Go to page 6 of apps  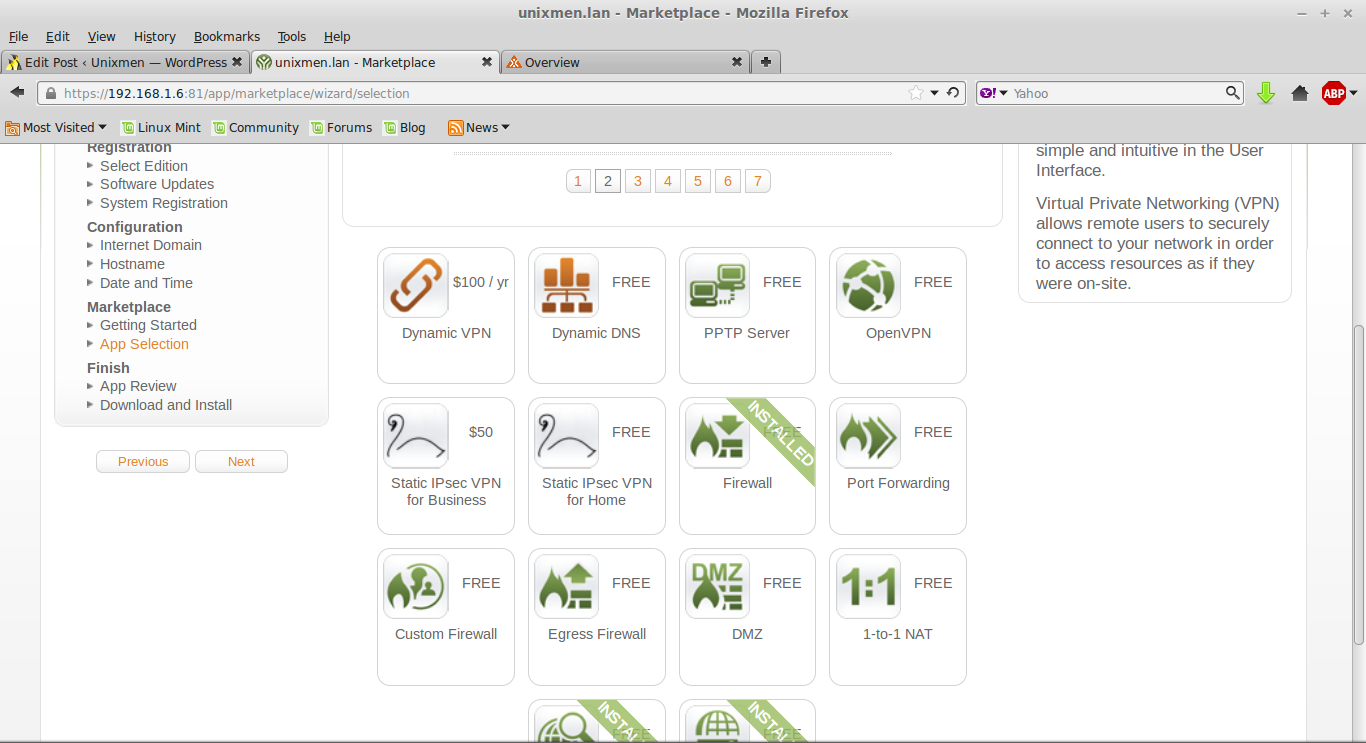point(728,181)
